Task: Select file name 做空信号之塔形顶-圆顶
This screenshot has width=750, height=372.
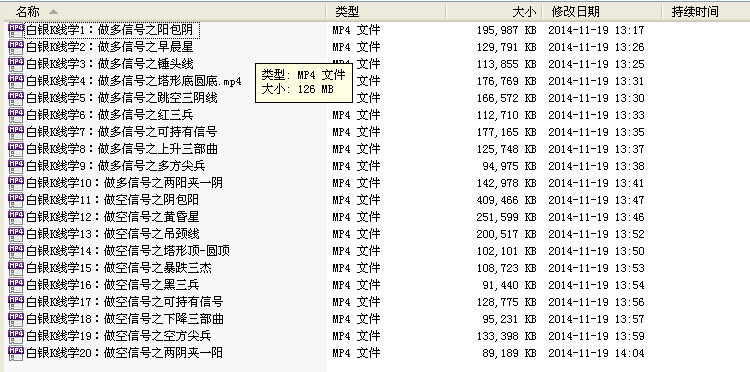Action: click(x=166, y=251)
